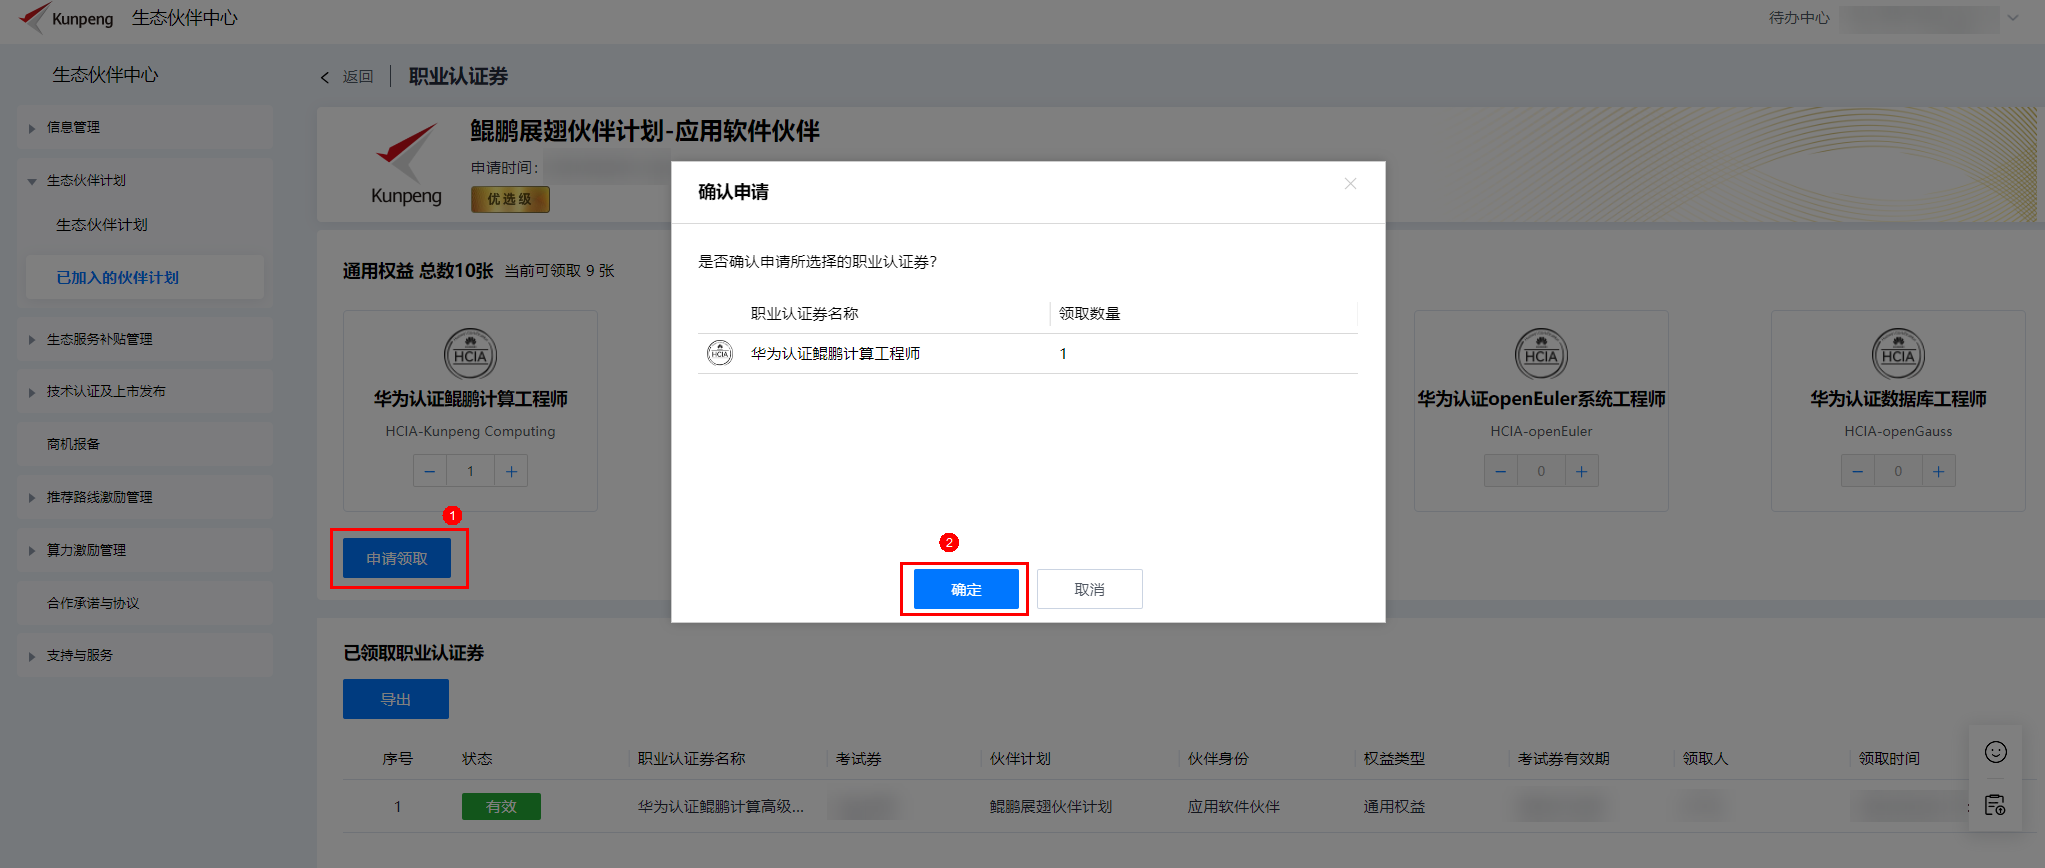Image resolution: width=2045 pixels, height=868 pixels.
Task: Click HCIA icon in dialog table row
Action: click(720, 353)
